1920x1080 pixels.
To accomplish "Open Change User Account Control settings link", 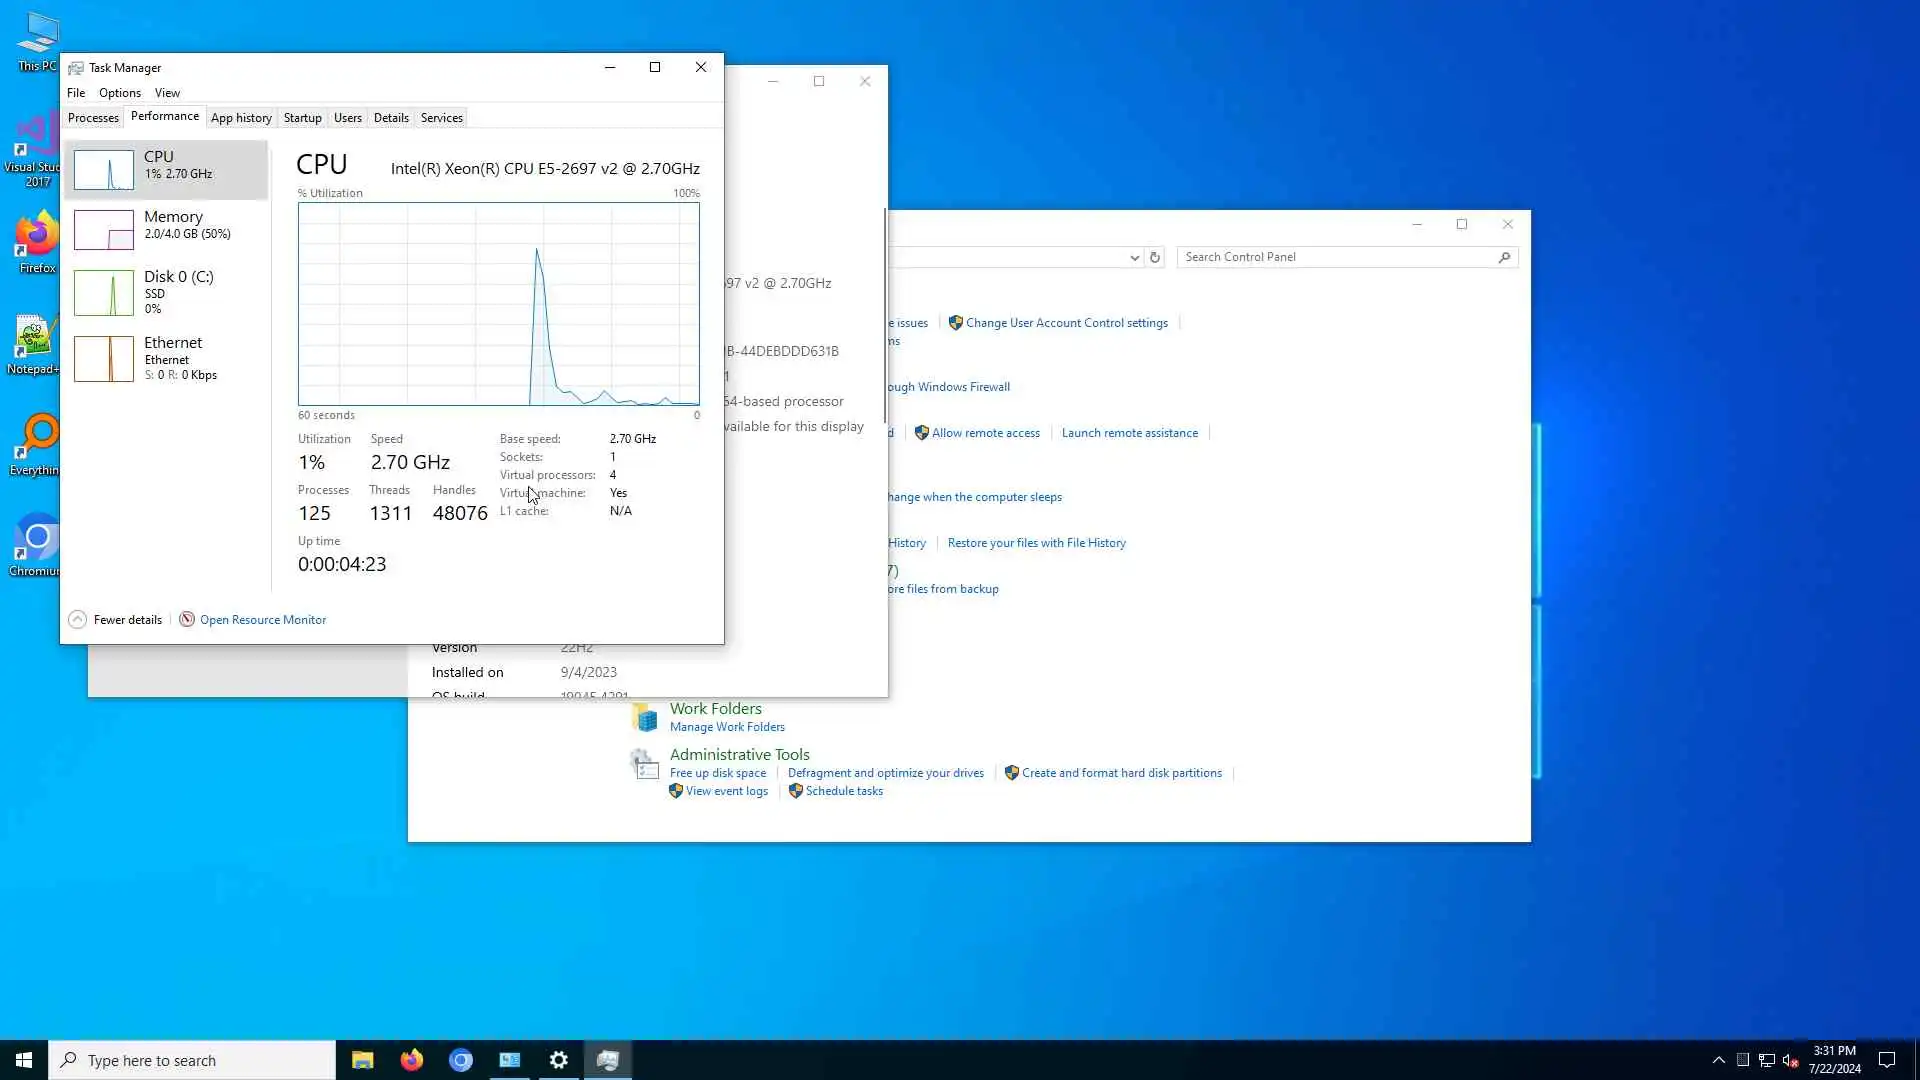I will [1066, 323].
